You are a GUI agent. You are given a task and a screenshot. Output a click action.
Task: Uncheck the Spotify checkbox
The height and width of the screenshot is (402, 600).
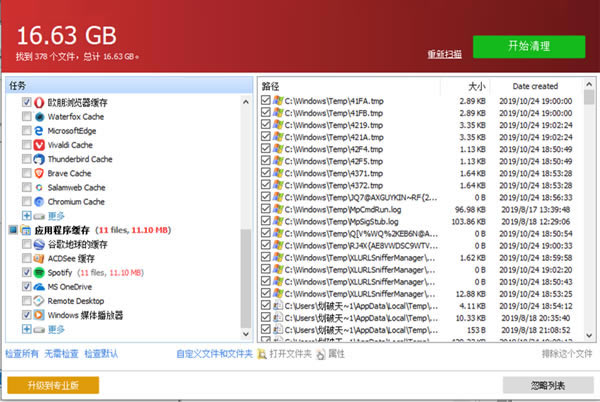click(26, 272)
